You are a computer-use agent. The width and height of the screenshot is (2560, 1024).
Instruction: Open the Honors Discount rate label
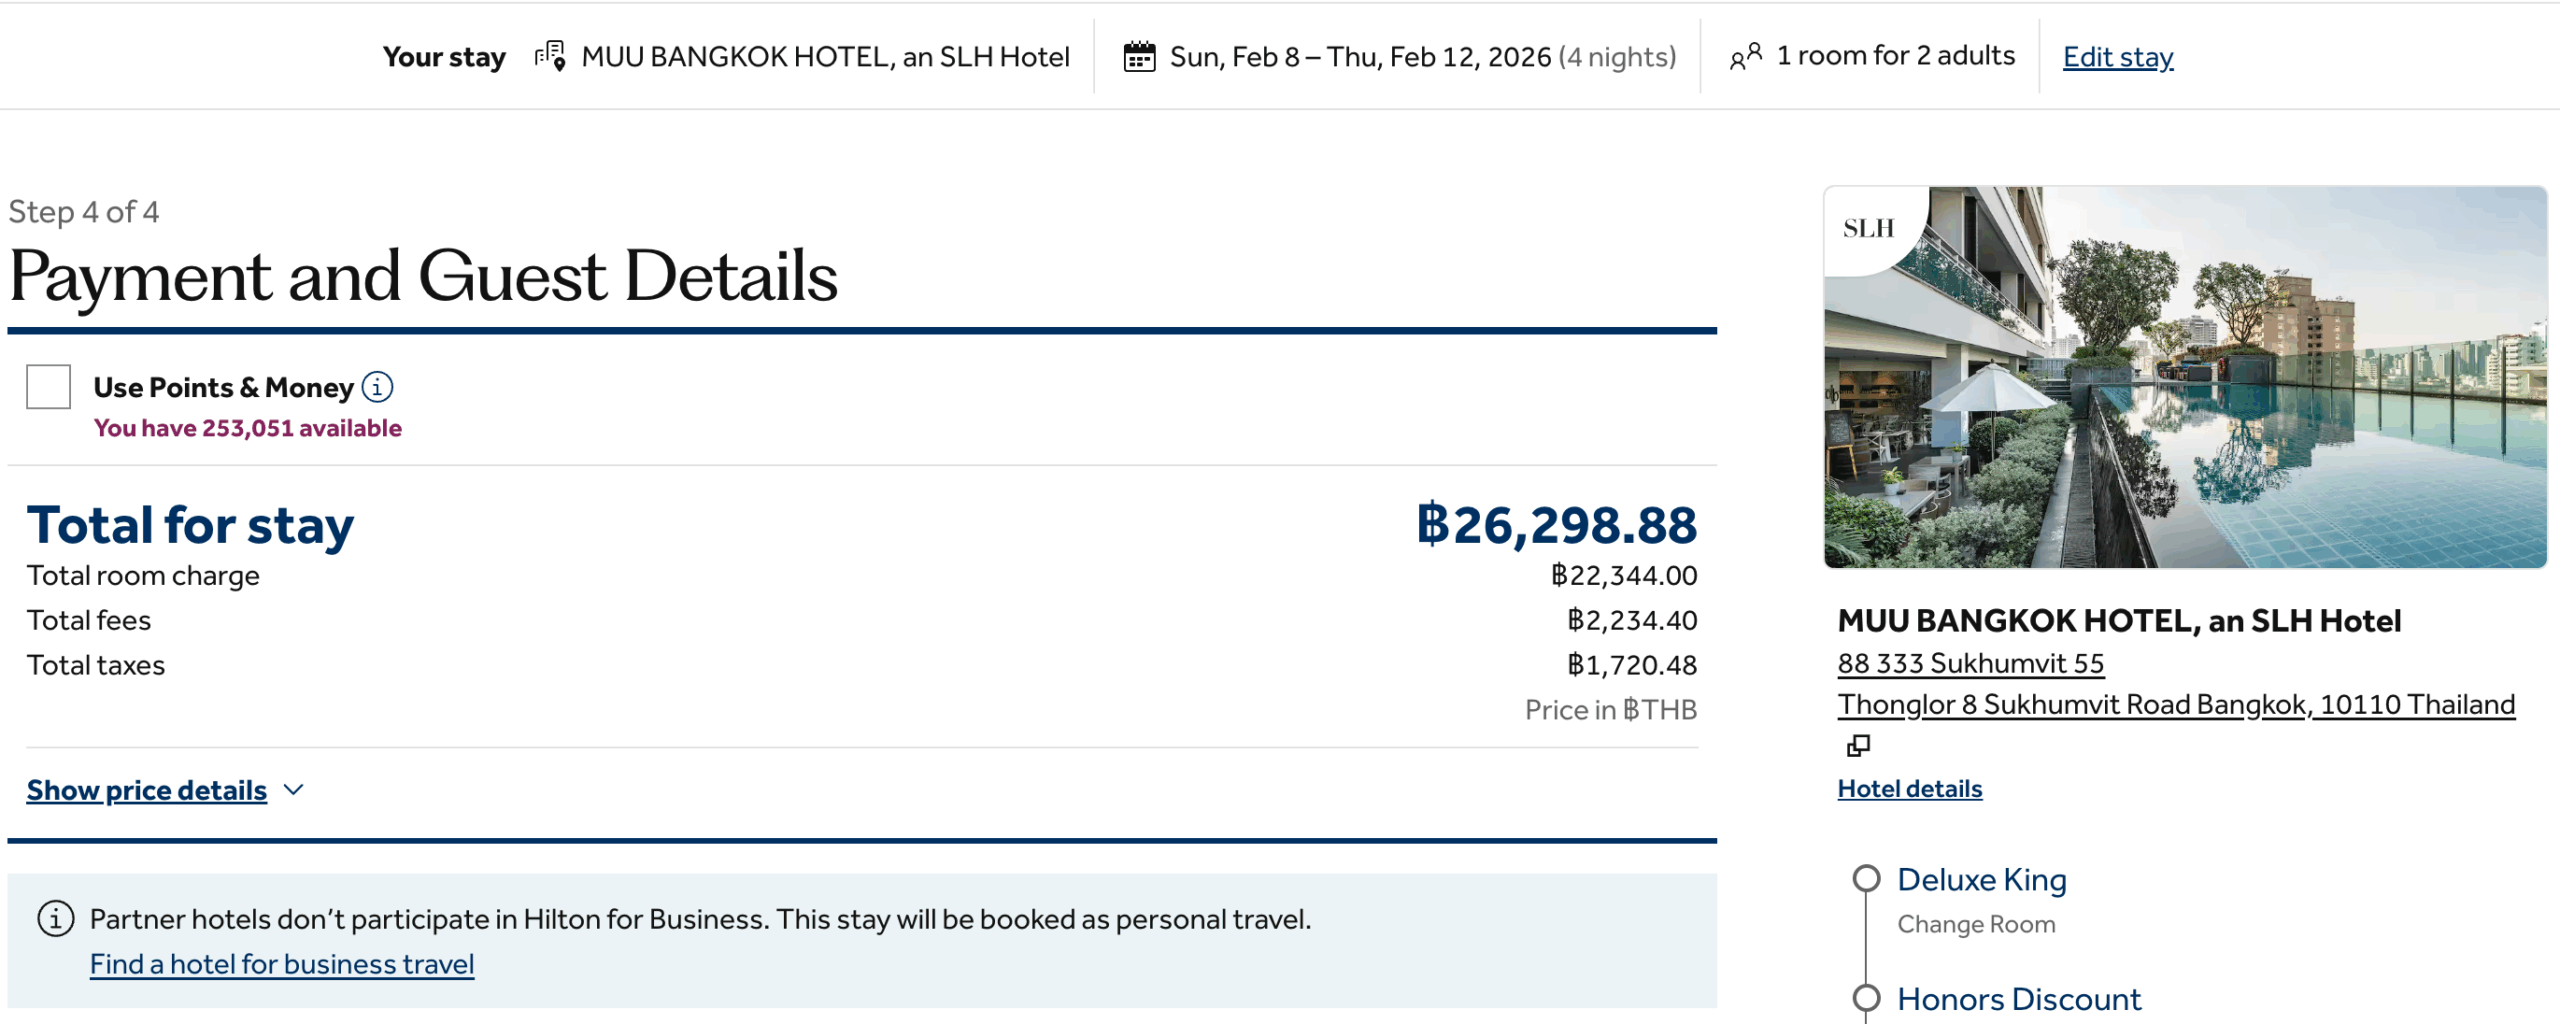(x=2018, y=998)
